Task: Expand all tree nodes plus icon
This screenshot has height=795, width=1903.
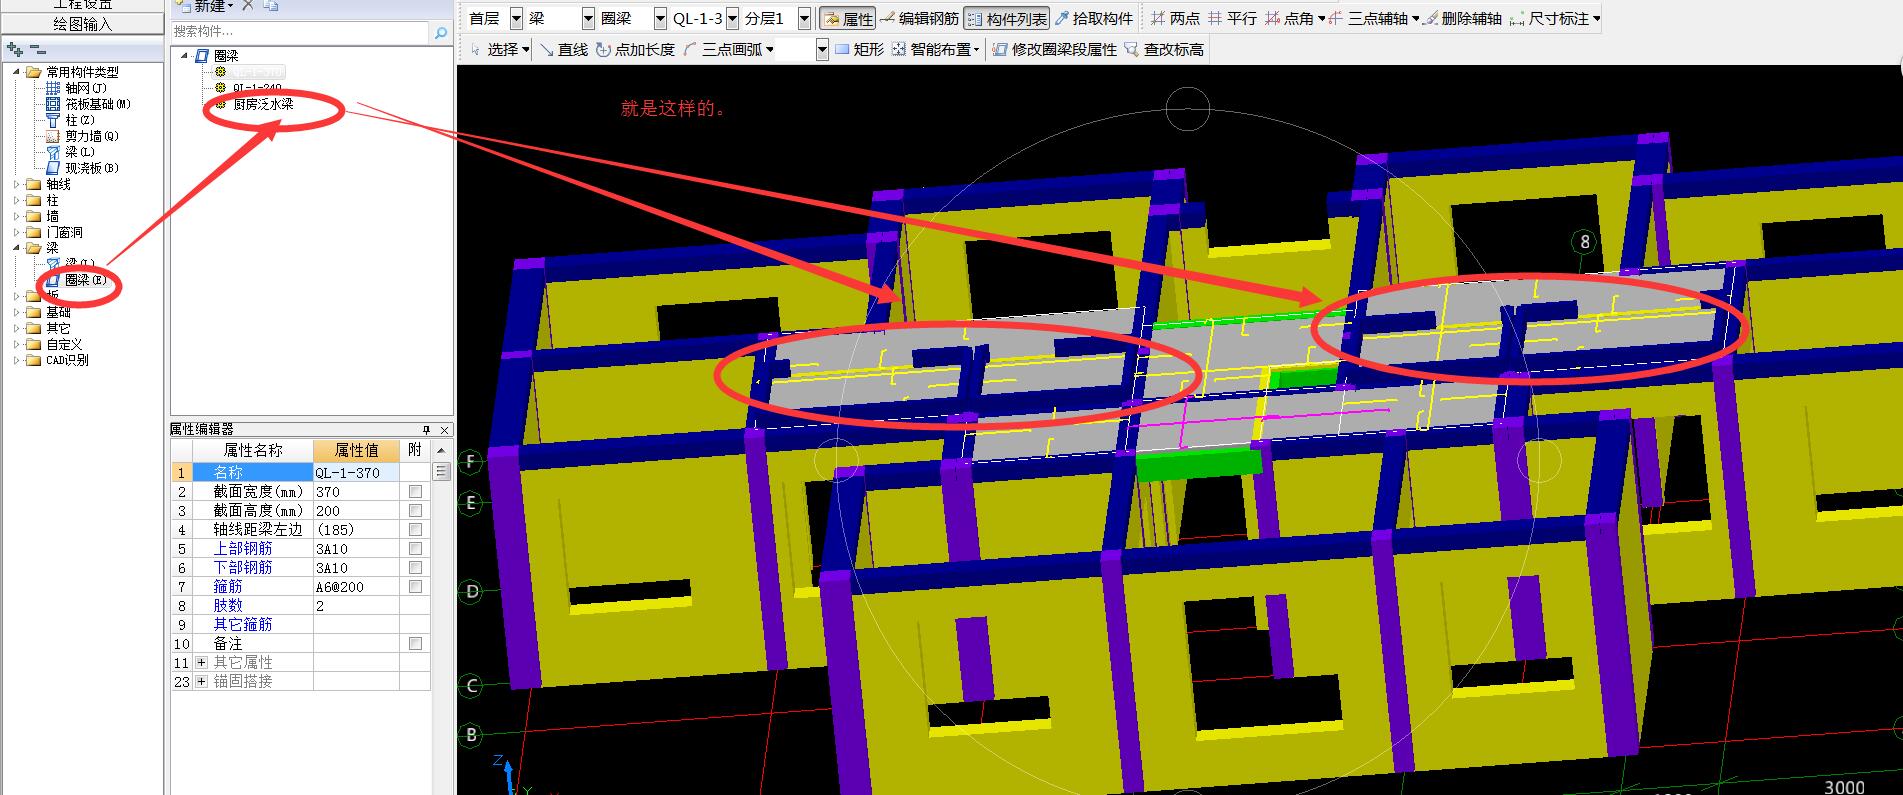Action: (15, 48)
